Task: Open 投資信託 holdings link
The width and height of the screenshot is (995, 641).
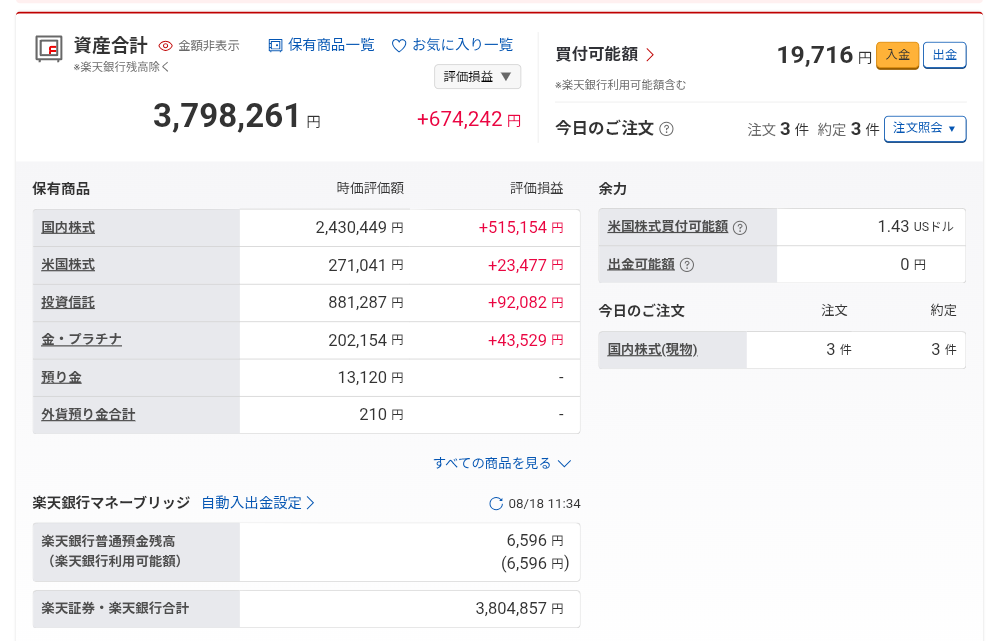Action: [68, 302]
